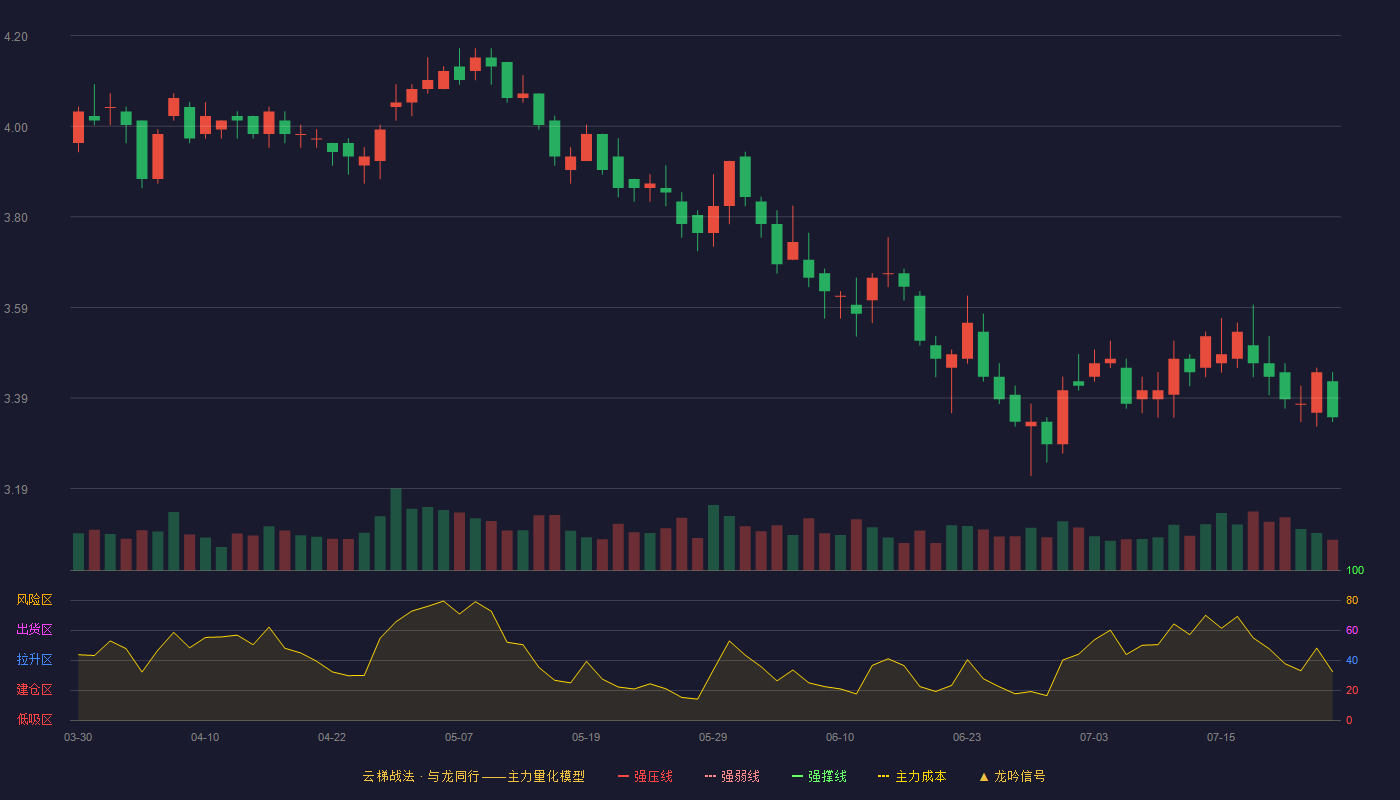This screenshot has height=800, width=1400.
Task: Click the red dash icon beside 强压线
Action: click(x=624, y=776)
